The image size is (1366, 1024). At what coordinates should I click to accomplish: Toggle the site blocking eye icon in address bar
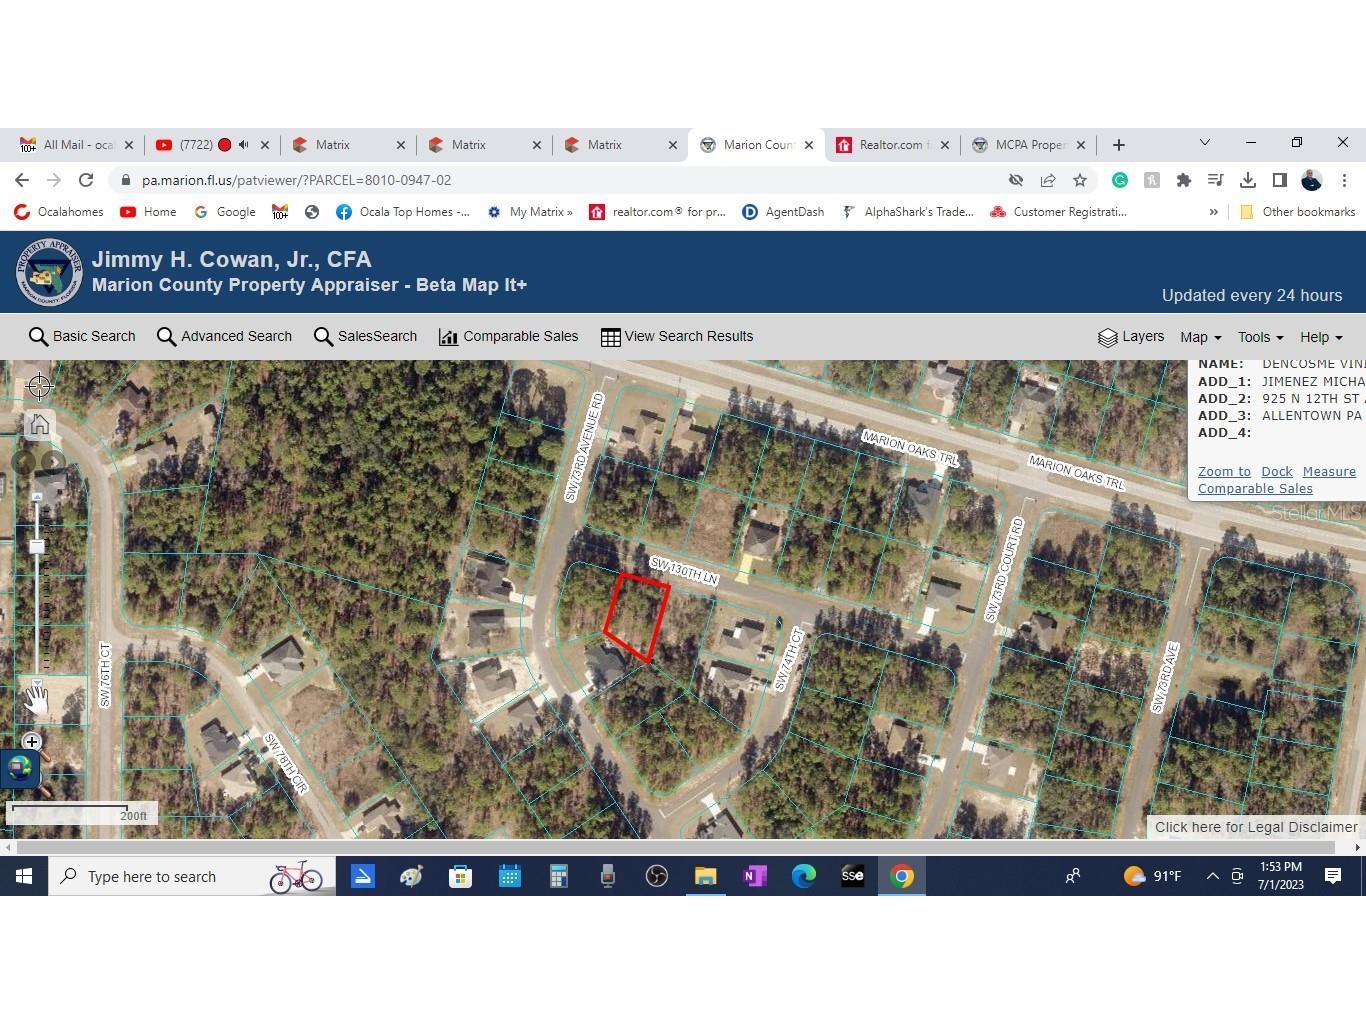1016,180
